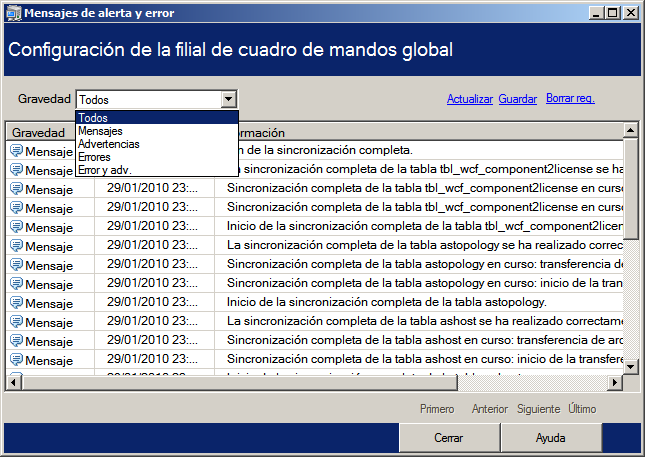Image resolution: width=645 pixels, height=457 pixels.
Task: Collapse the Gravedad combo box arrow
Action: (228, 99)
